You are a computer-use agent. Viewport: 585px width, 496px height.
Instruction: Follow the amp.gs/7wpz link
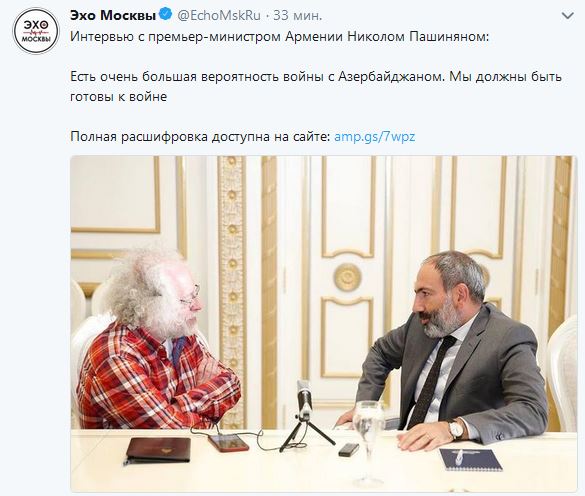[375, 137]
